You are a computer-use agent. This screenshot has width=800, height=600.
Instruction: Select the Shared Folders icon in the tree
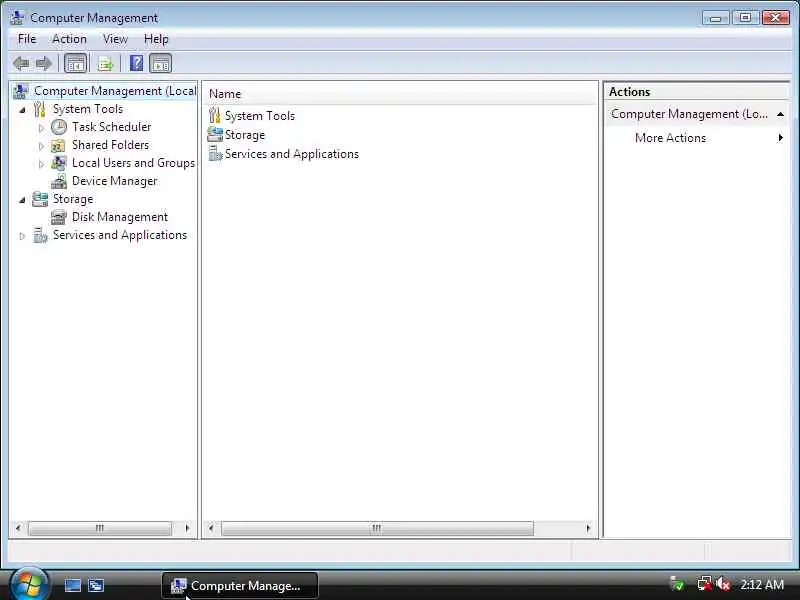58,145
